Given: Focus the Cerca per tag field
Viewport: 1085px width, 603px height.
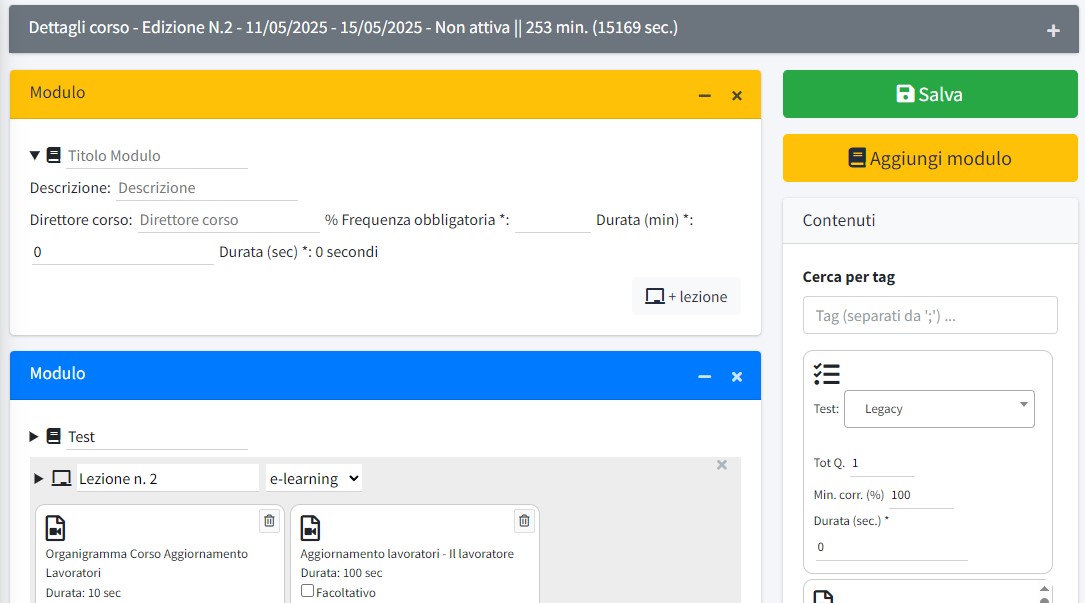Looking at the screenshot, I should click(x=930, y=315).
